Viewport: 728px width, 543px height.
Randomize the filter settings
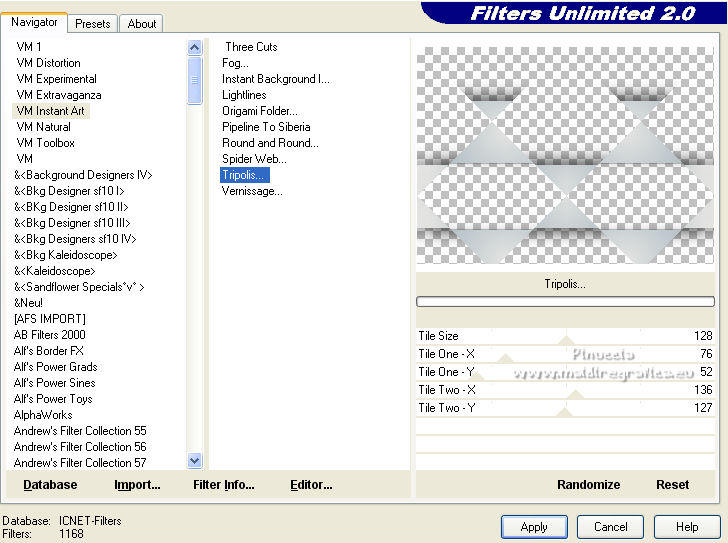[x=588, y=485]
